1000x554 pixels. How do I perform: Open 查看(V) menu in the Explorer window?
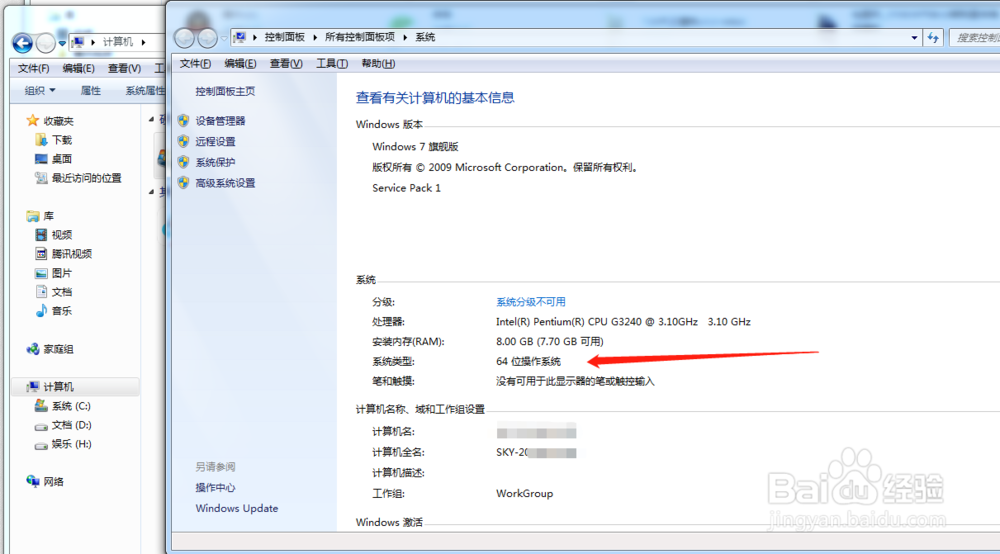124,68
